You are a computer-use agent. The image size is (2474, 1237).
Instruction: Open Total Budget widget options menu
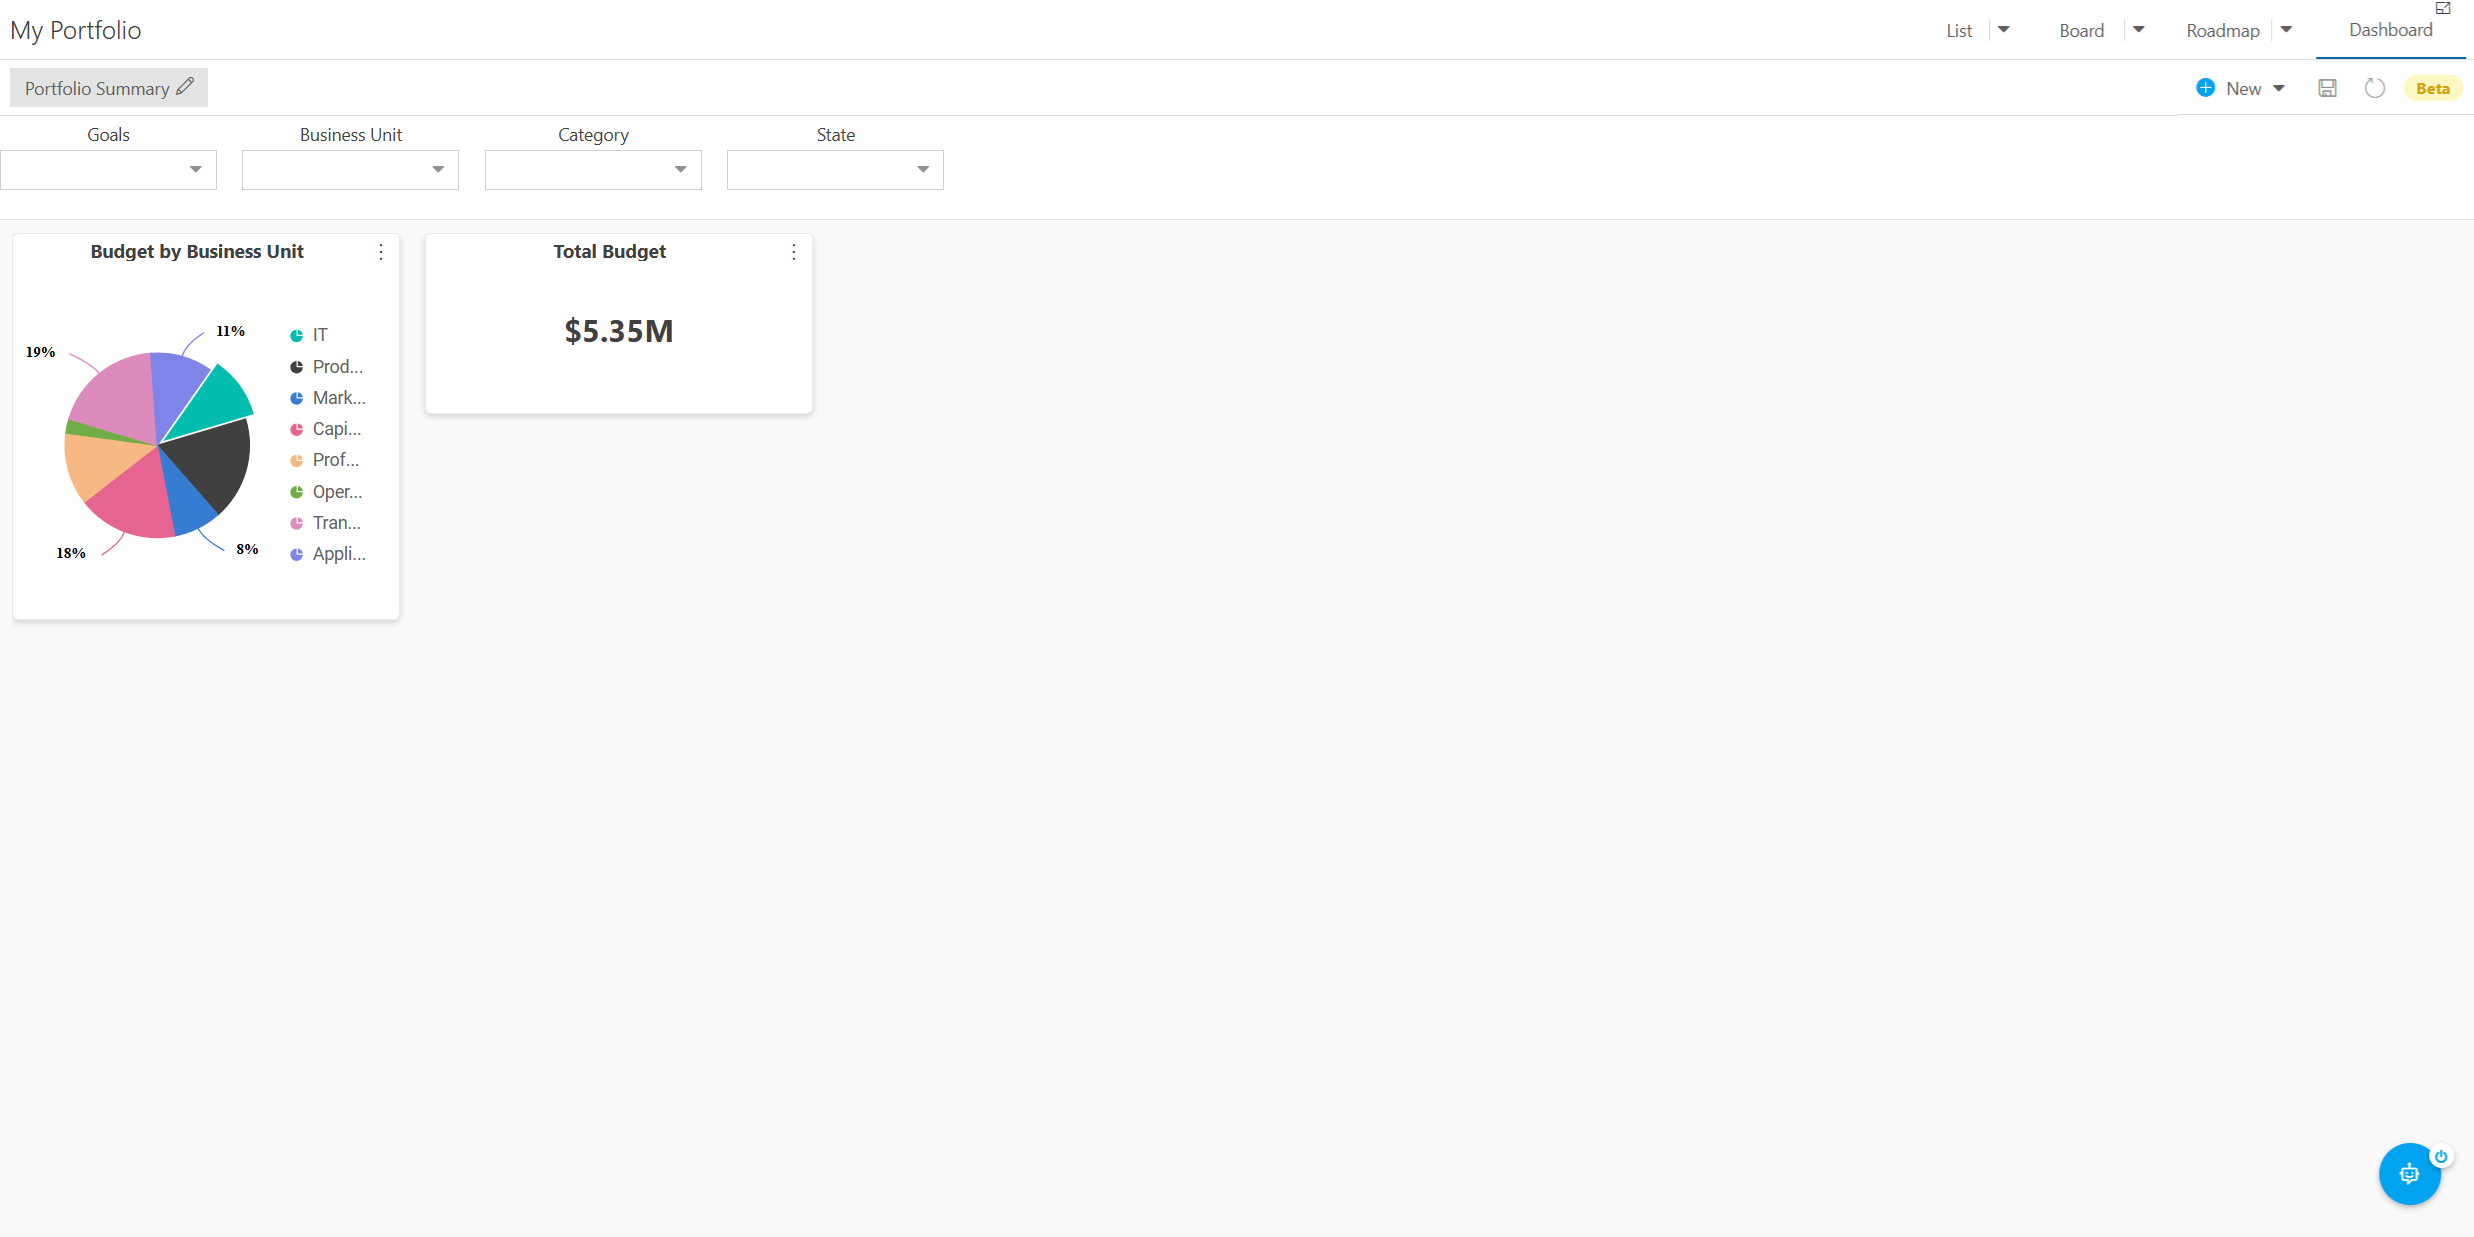(x=794, y=252)
